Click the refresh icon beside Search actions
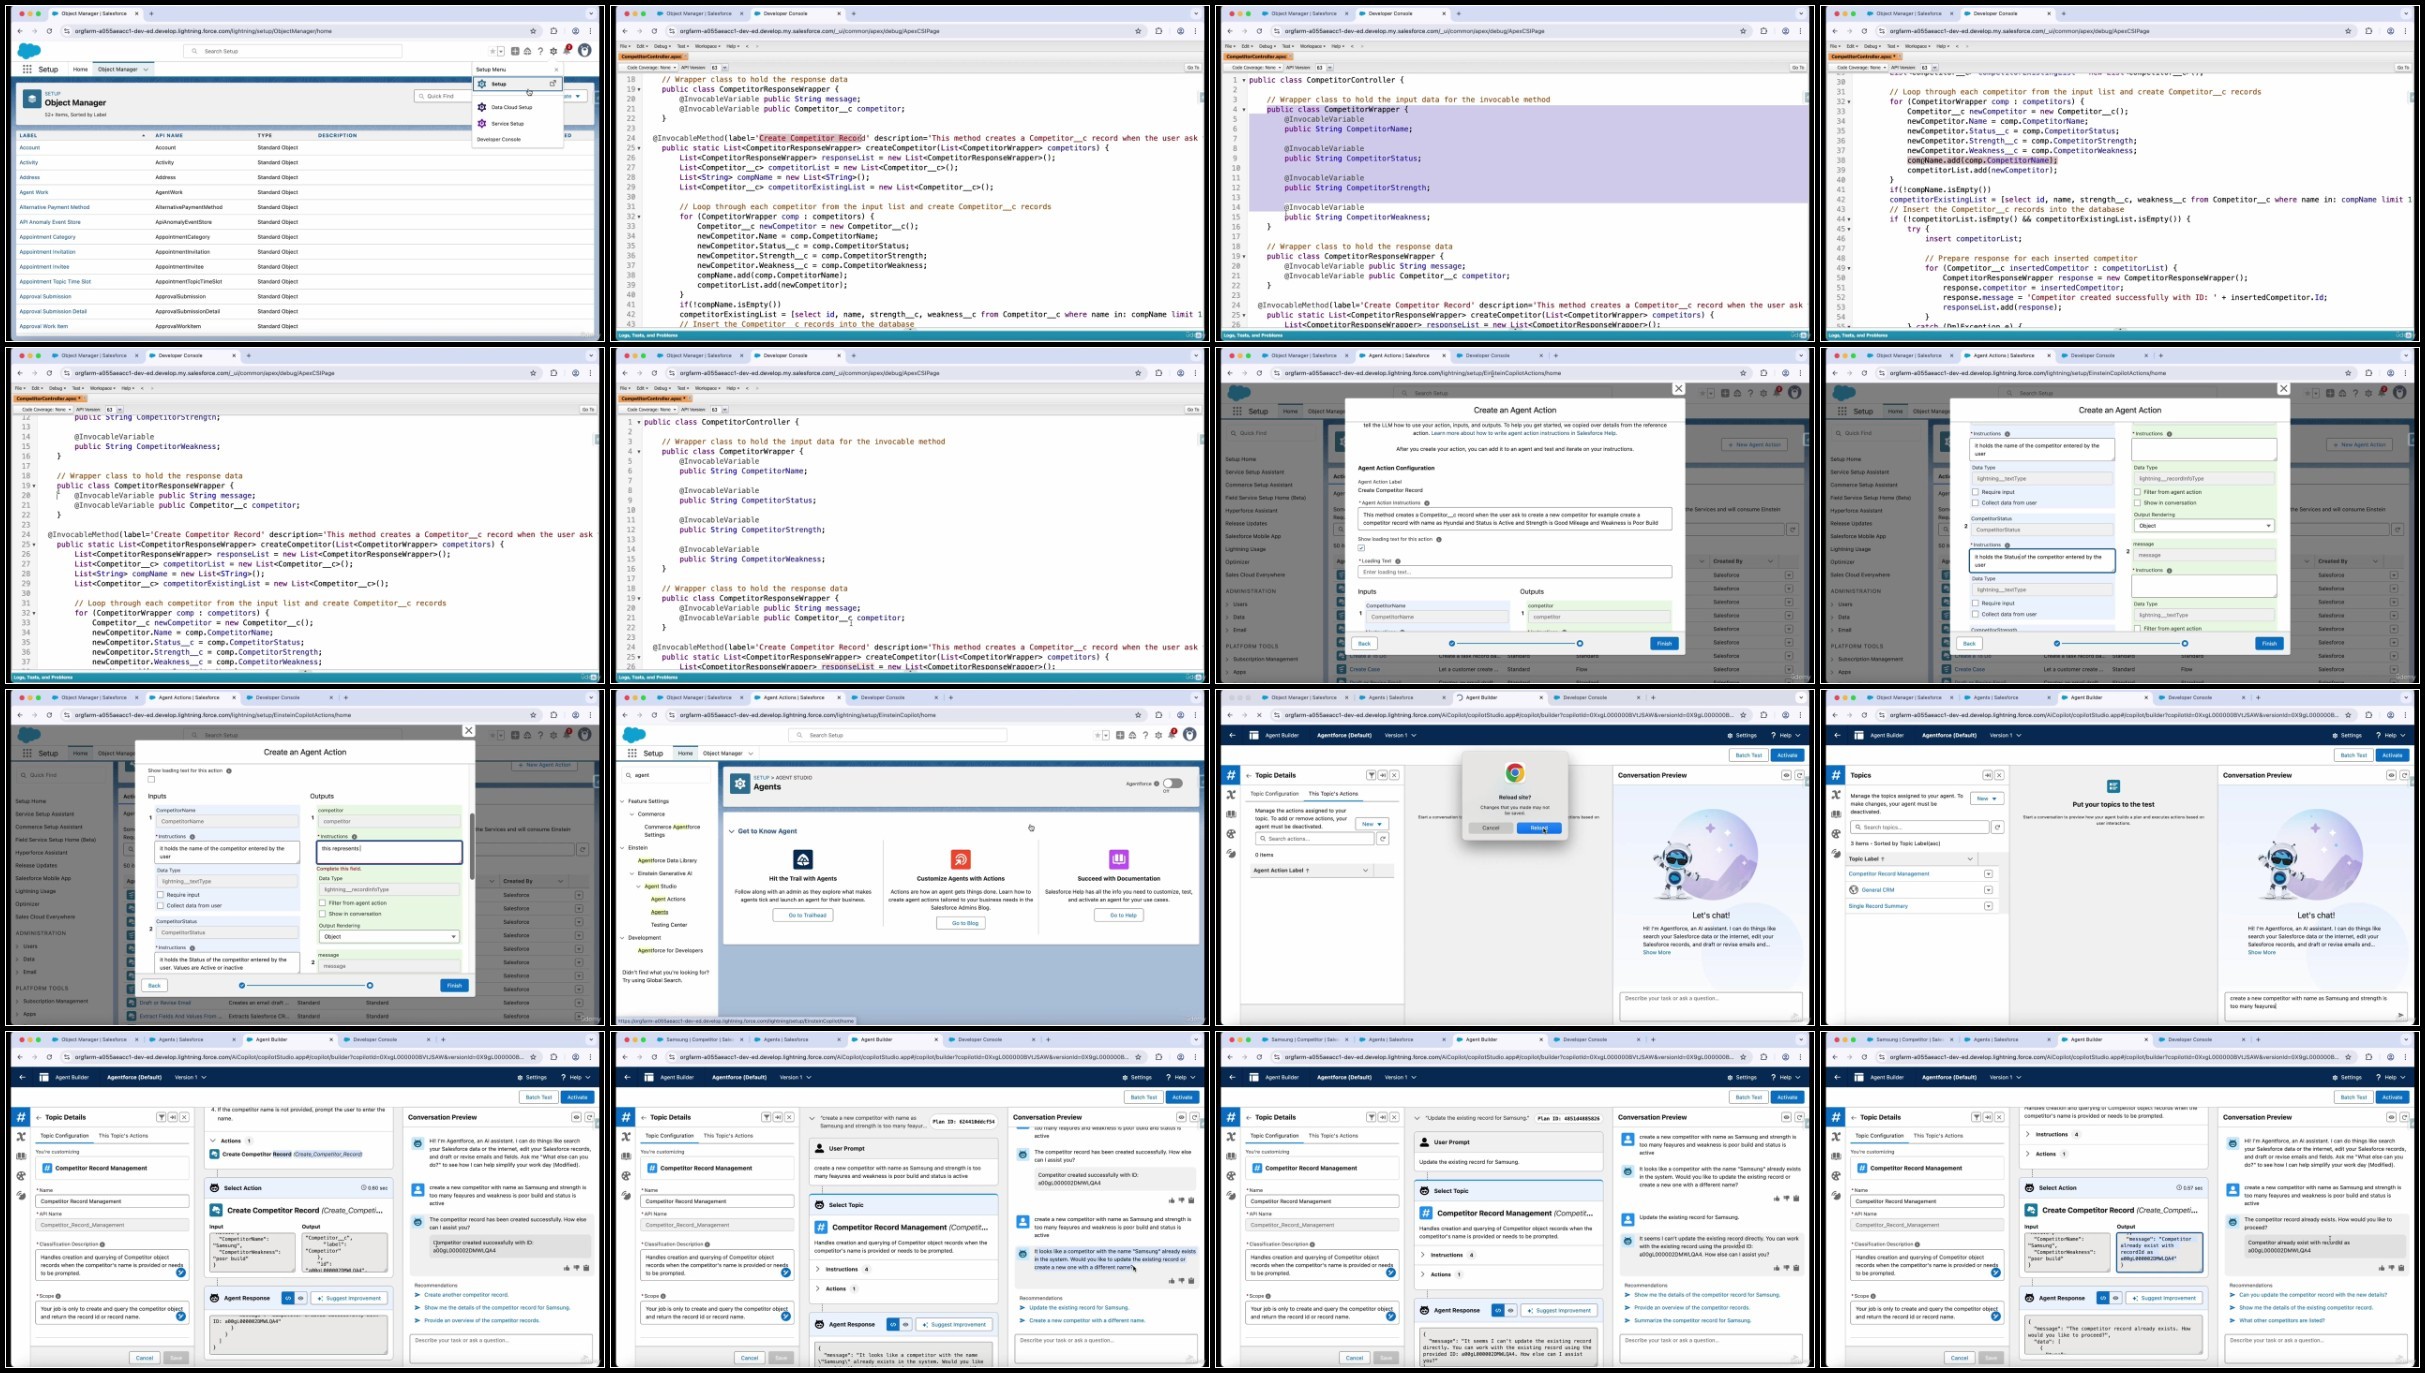 click(x=1383, y=838)
